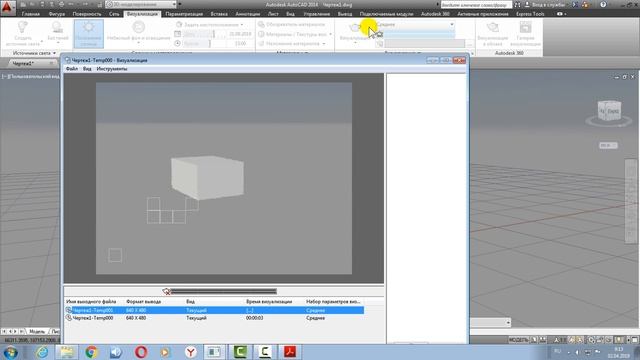This screenshot has width=640, height=360.
Task: Click the cancel render icon by progress bar
Action: [x=166, y=291]
